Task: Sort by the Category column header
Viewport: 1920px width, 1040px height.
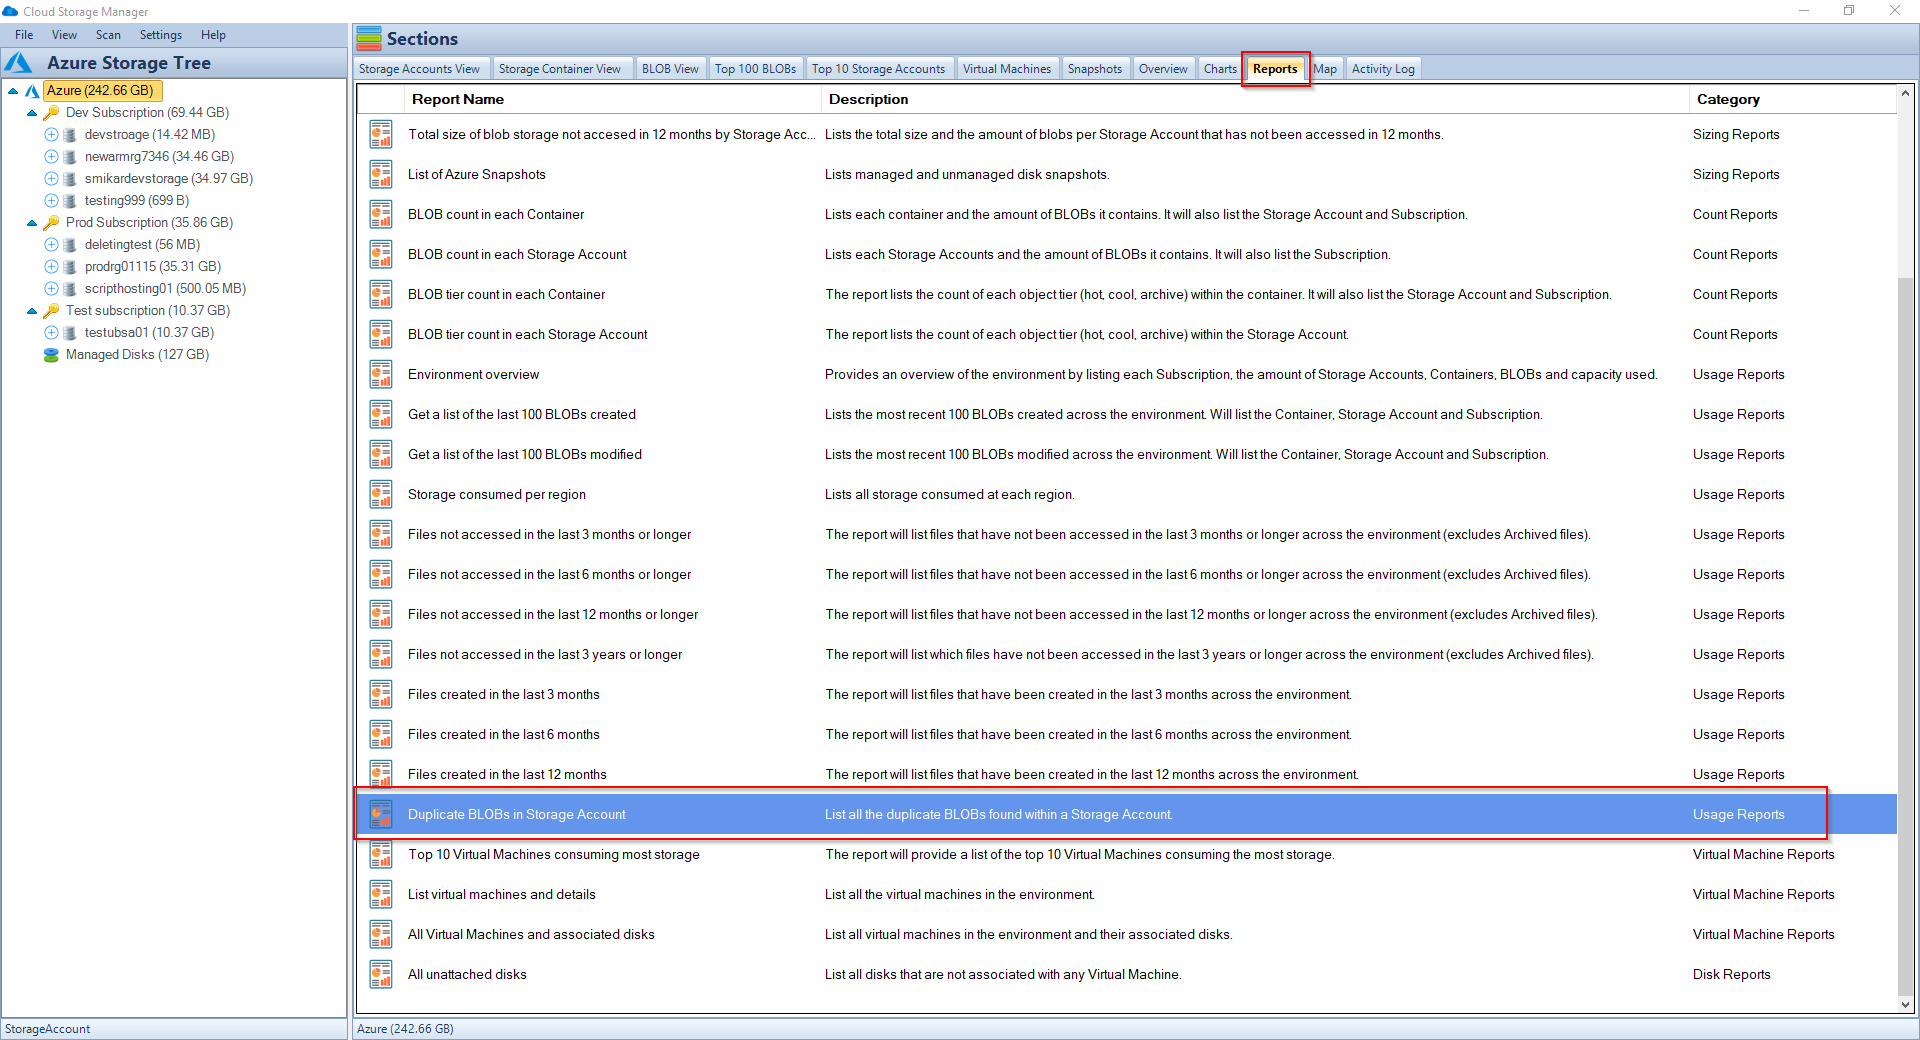Action: (1792, 99)
